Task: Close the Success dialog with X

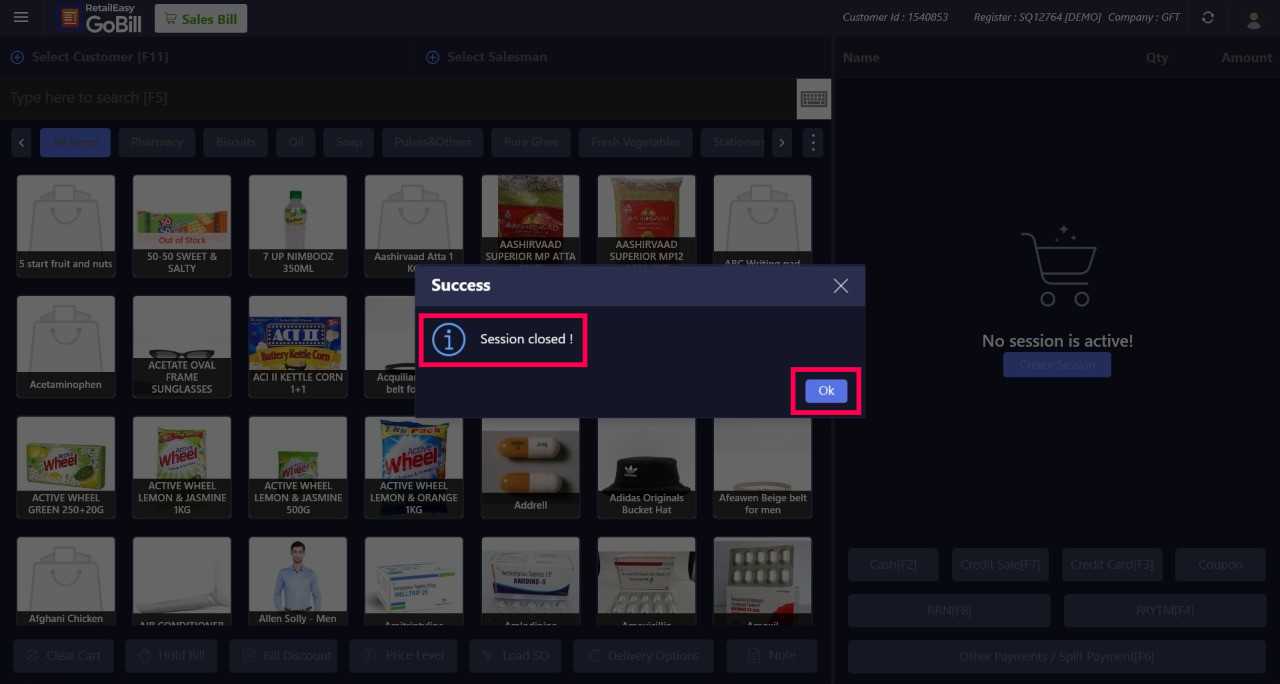Action: point(841,286)
